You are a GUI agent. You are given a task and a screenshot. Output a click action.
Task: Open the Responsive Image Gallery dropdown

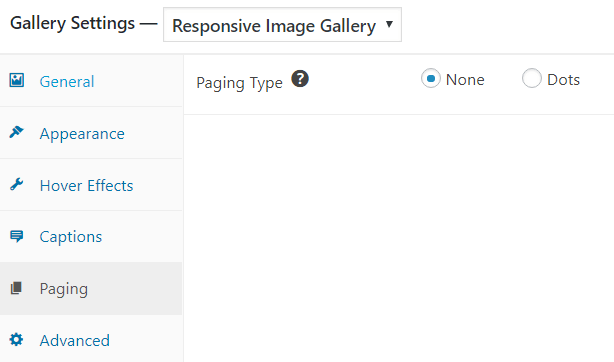282,25
